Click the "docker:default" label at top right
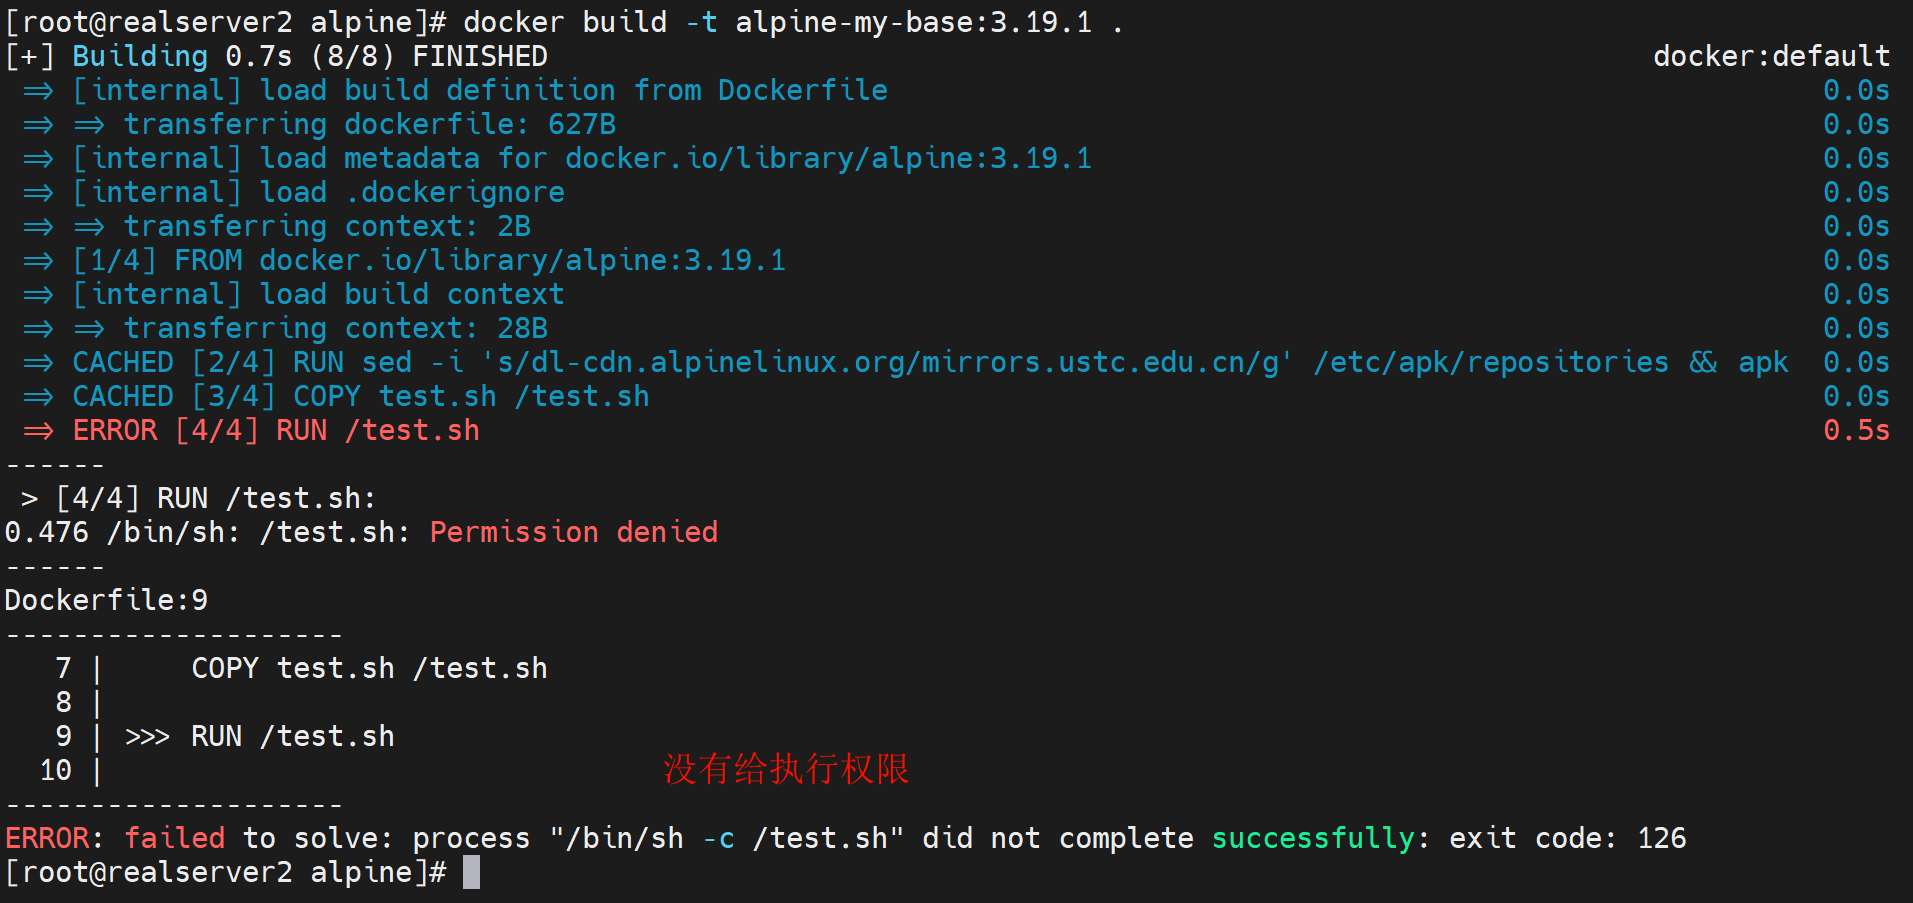The image size is (1913, 903). tap(1771, 56)
